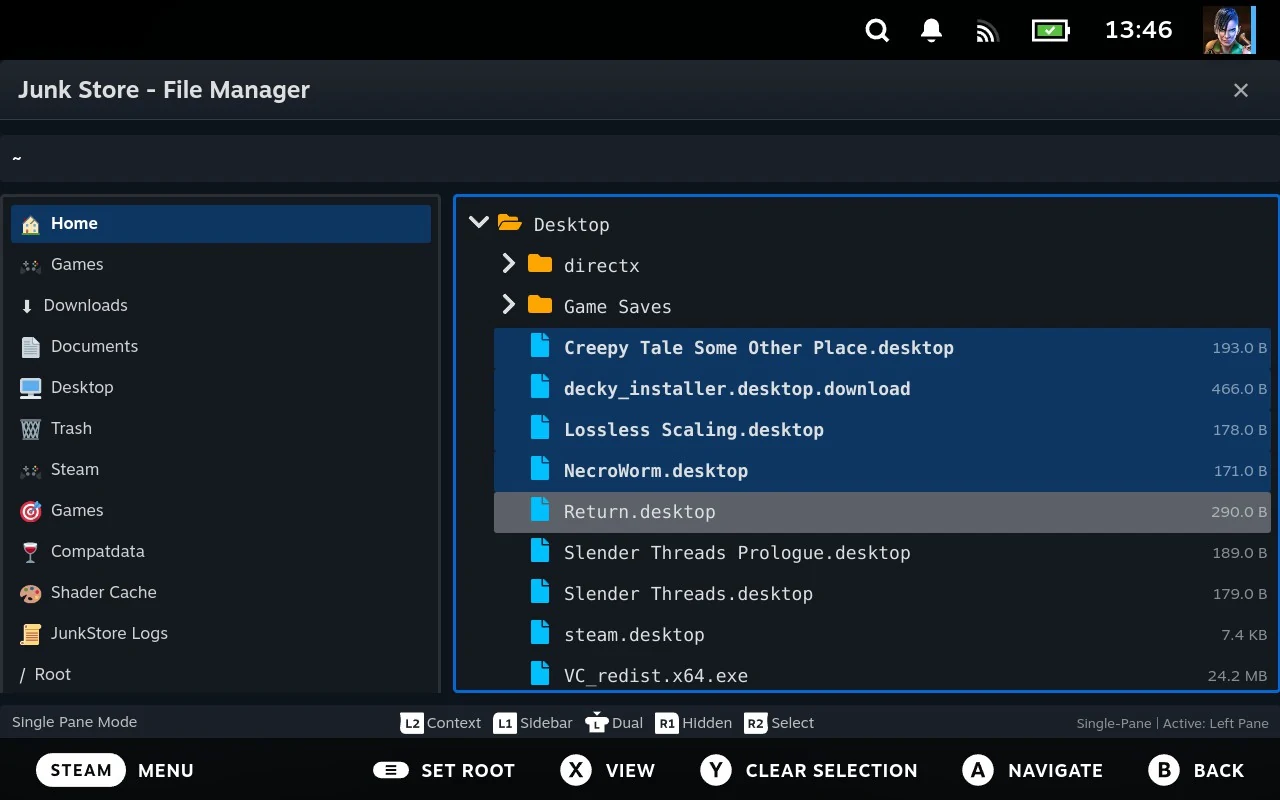The height and width of the screenshot is (800, 1280).
Task: Open Compatdata in the sidebar
Action: click(x=221, y=551)
